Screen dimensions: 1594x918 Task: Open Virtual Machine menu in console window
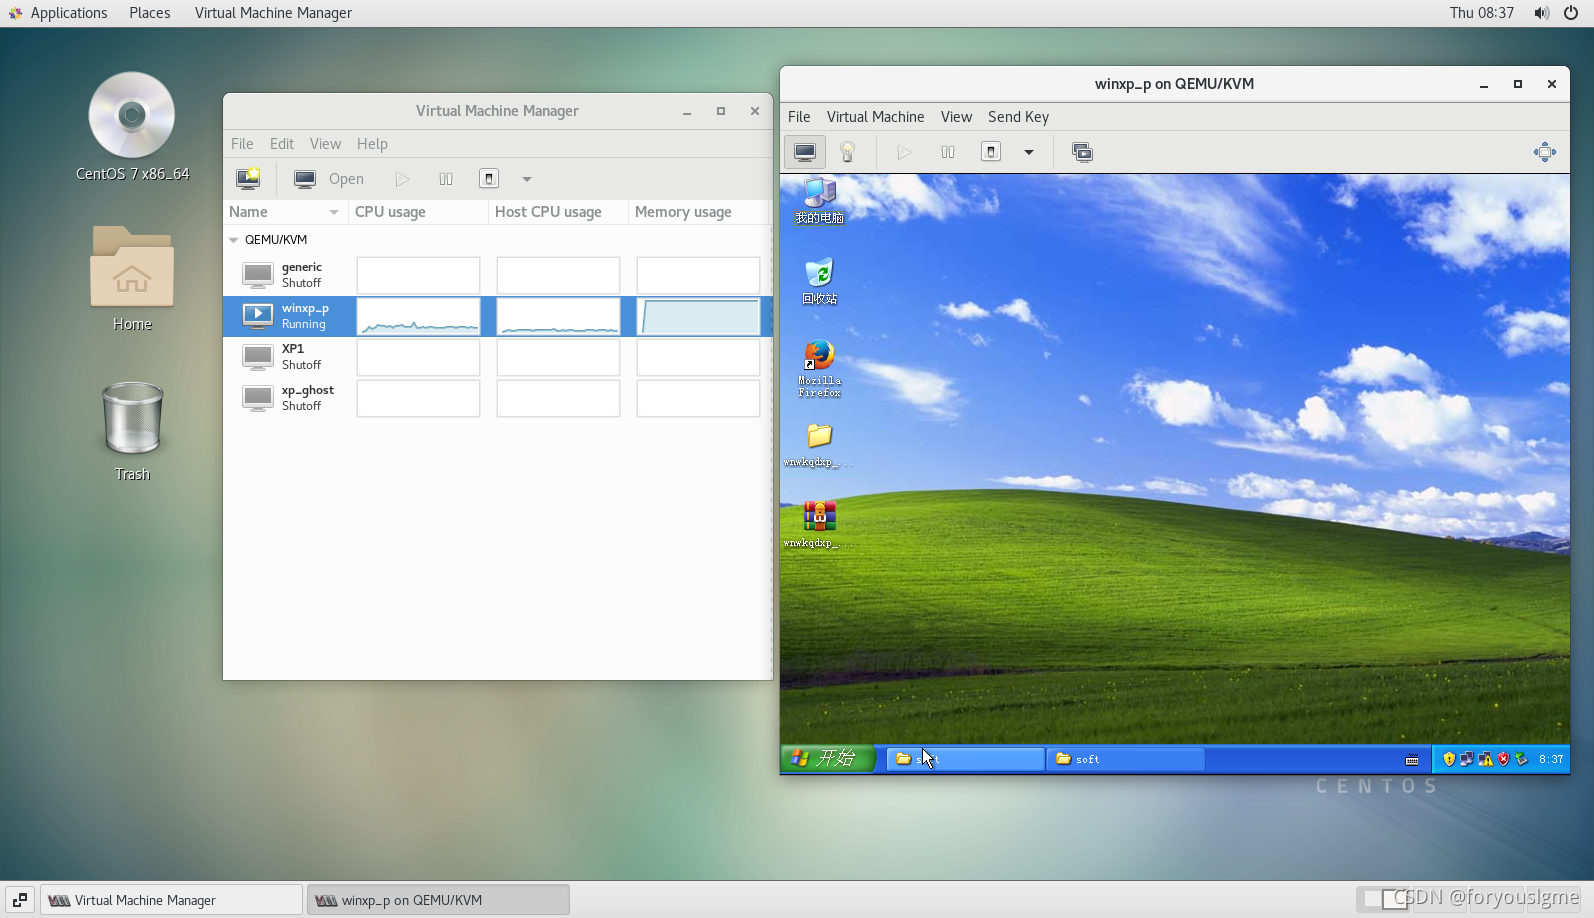(x=875, y=117)
